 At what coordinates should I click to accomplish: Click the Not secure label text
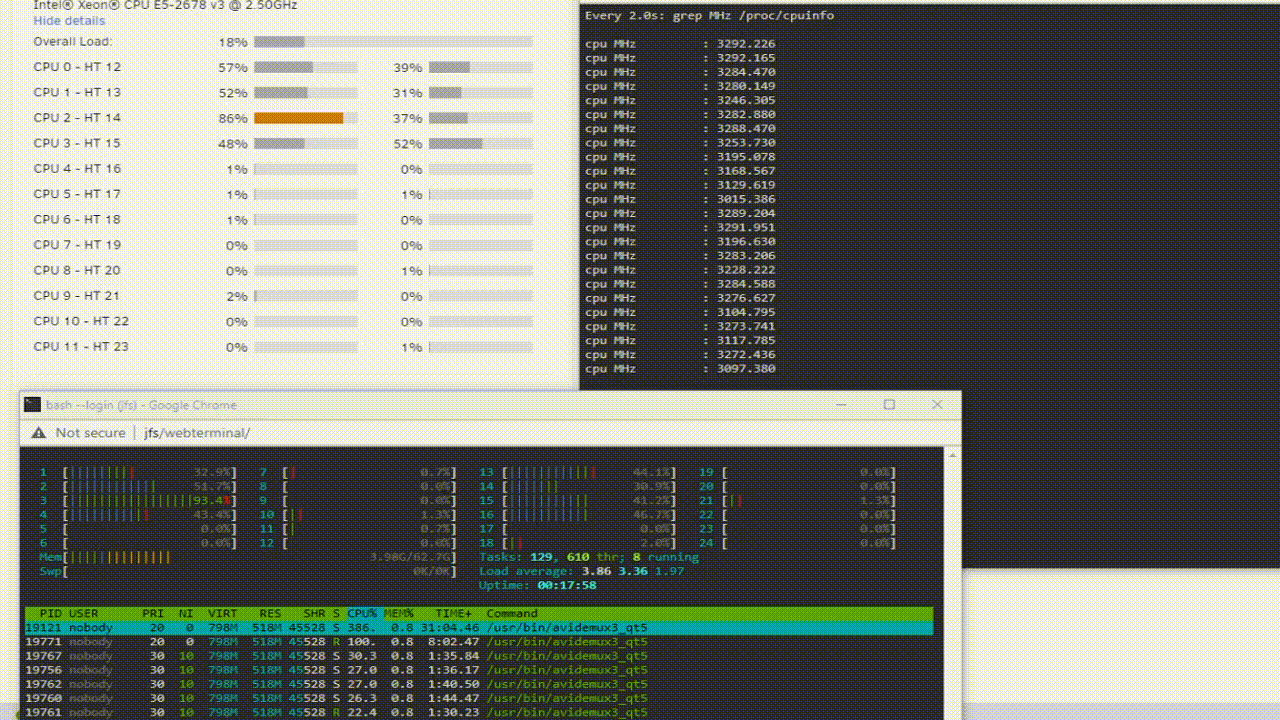(x=90, y=433)
